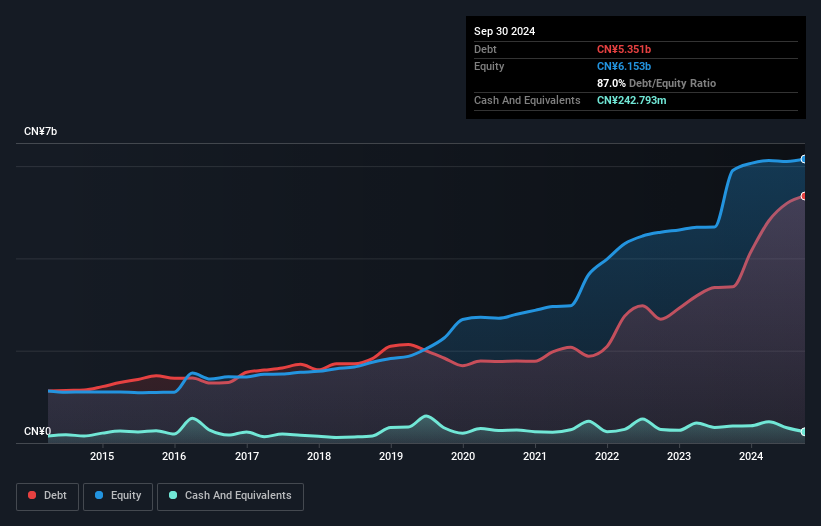Image resolution: width=821 pixels, height=526 pixels.
Task: Click the CN¥7b y-axis label
Action: 40,131
